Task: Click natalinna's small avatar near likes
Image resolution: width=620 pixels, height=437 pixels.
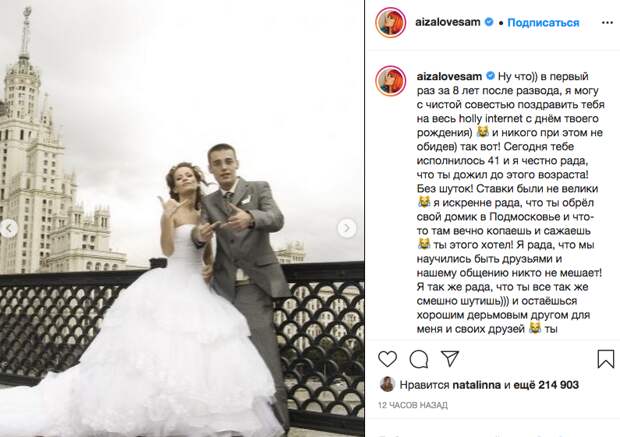Action: pyautogui.click(x=387, y=384)
